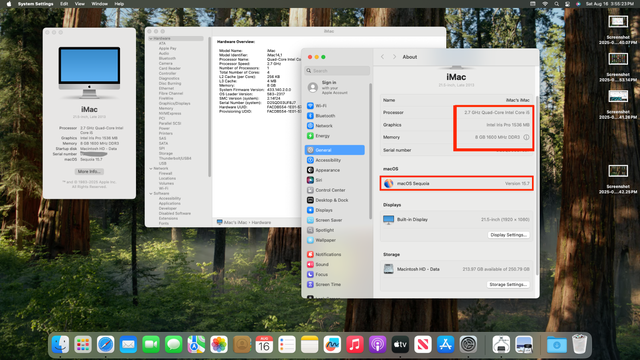This screenshot has width=640, height=360.
Task: Click the Macintosh HD - Data storage row
Action: coord(456,269)
